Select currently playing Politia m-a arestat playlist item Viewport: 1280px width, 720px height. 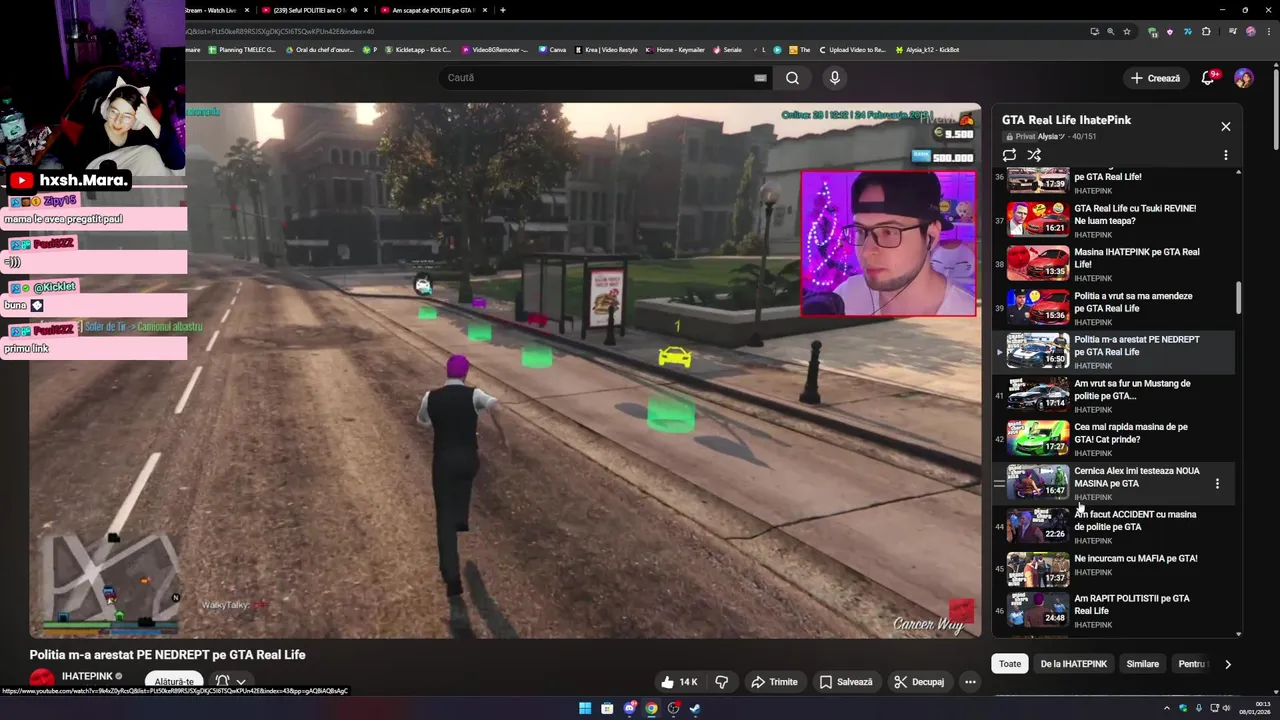pos(1115,351)
